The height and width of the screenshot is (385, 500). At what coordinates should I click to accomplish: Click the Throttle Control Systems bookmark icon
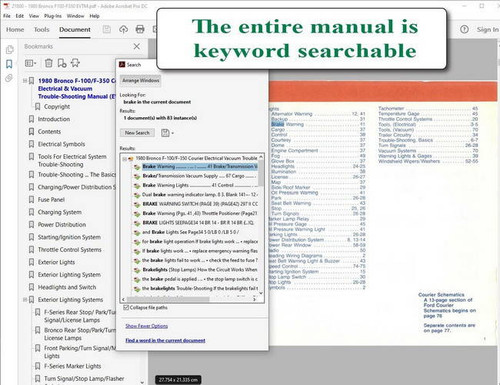click(x=31, y=250)
